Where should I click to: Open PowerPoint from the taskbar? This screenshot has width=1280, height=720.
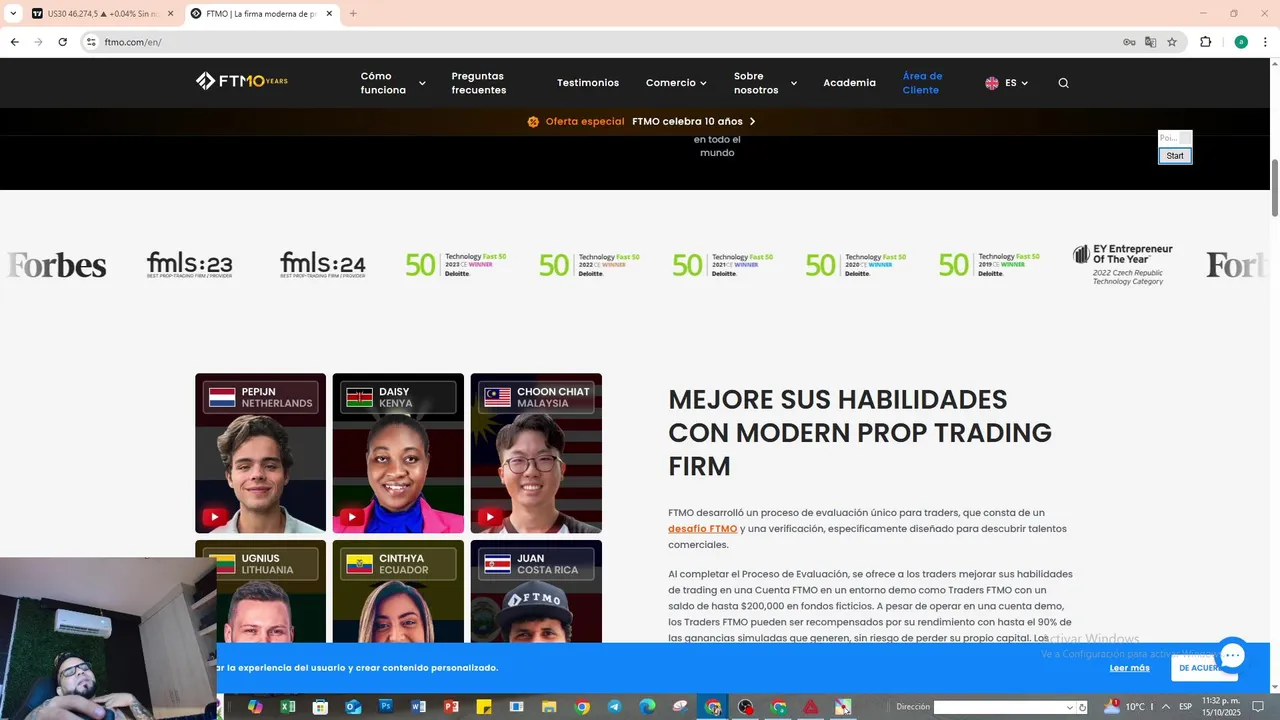click(451, 707)
